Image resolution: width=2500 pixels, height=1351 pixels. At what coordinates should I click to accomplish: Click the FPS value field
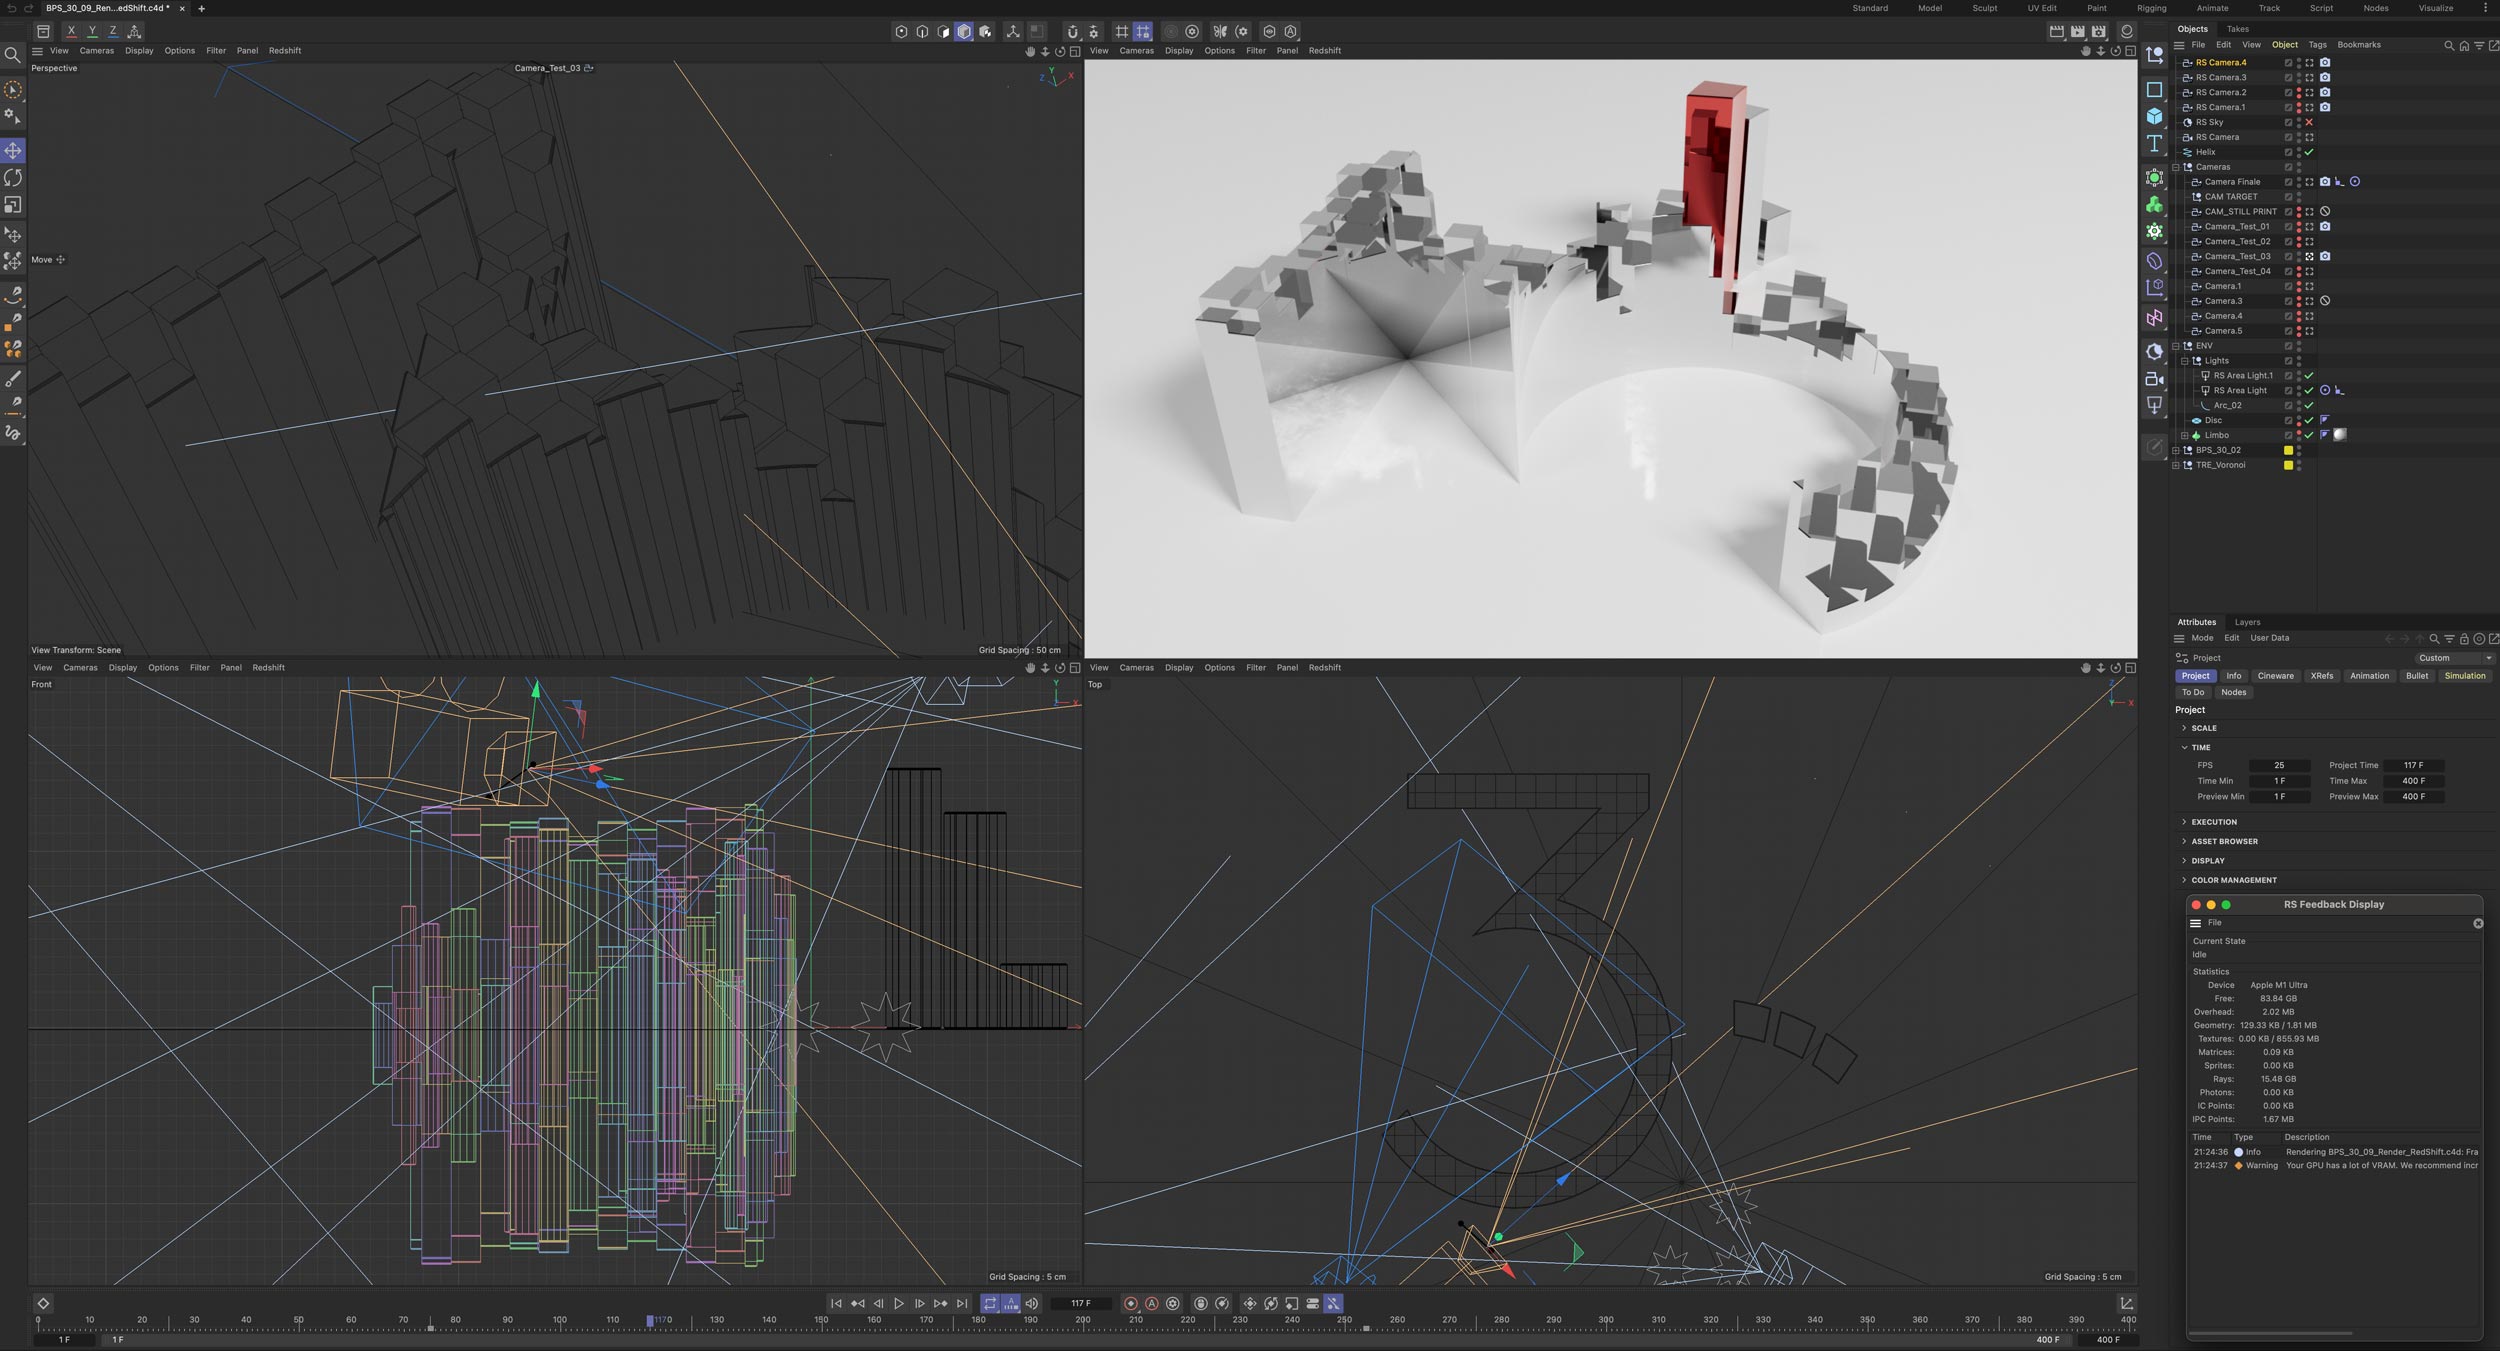(2279, 765)
